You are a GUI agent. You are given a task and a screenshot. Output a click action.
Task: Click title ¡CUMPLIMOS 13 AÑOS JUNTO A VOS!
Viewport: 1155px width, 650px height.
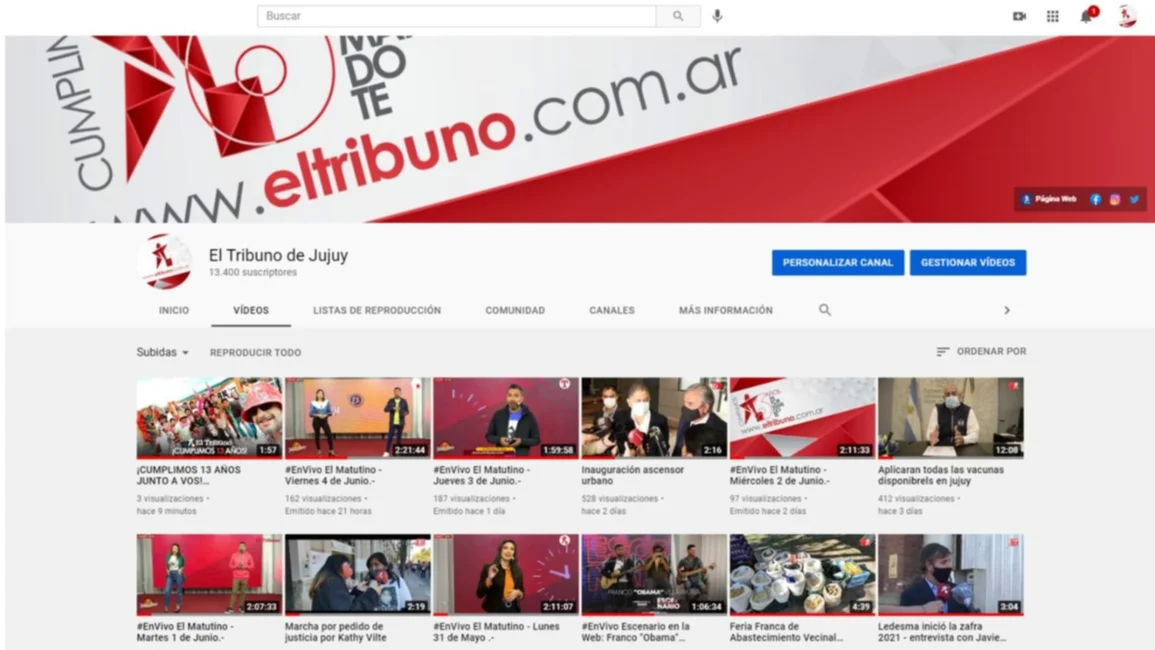[x=189, y=475]
